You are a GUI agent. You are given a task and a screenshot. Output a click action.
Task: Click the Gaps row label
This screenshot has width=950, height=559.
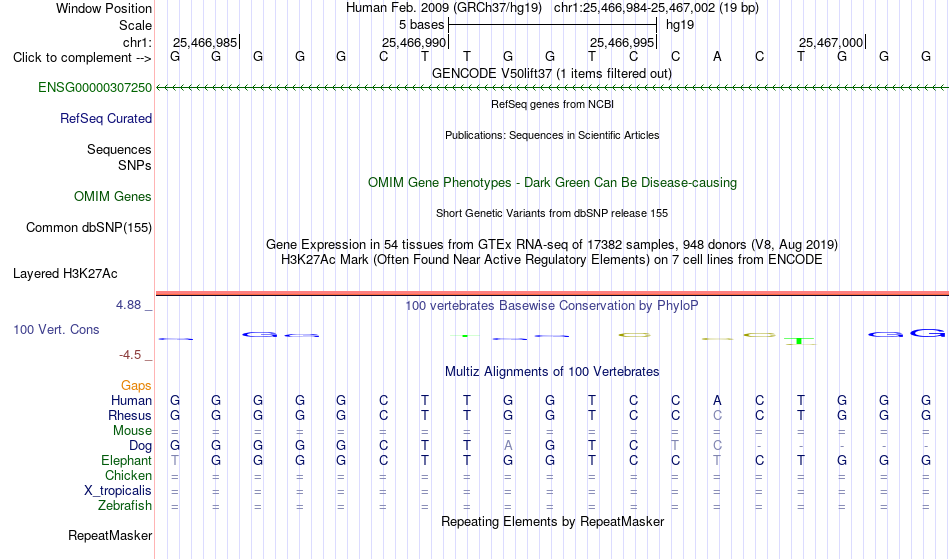click(x=136, y=386)
